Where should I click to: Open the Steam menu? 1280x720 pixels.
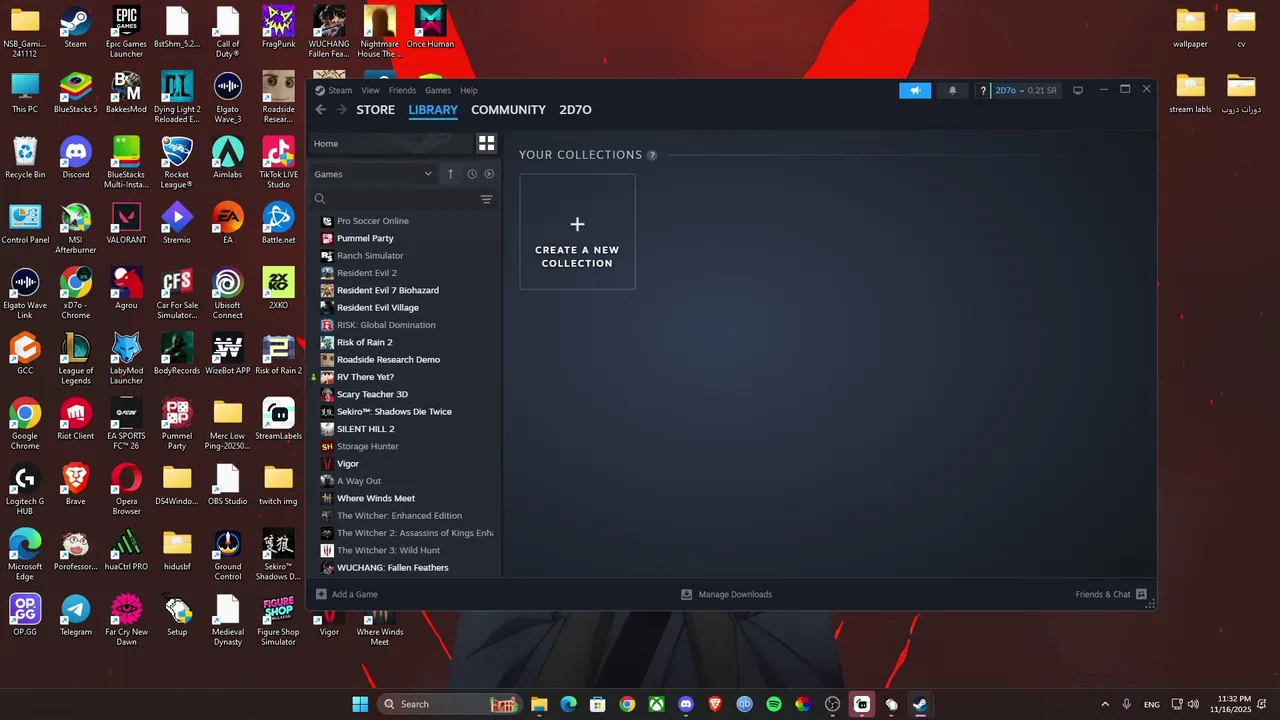click(340, 90)
